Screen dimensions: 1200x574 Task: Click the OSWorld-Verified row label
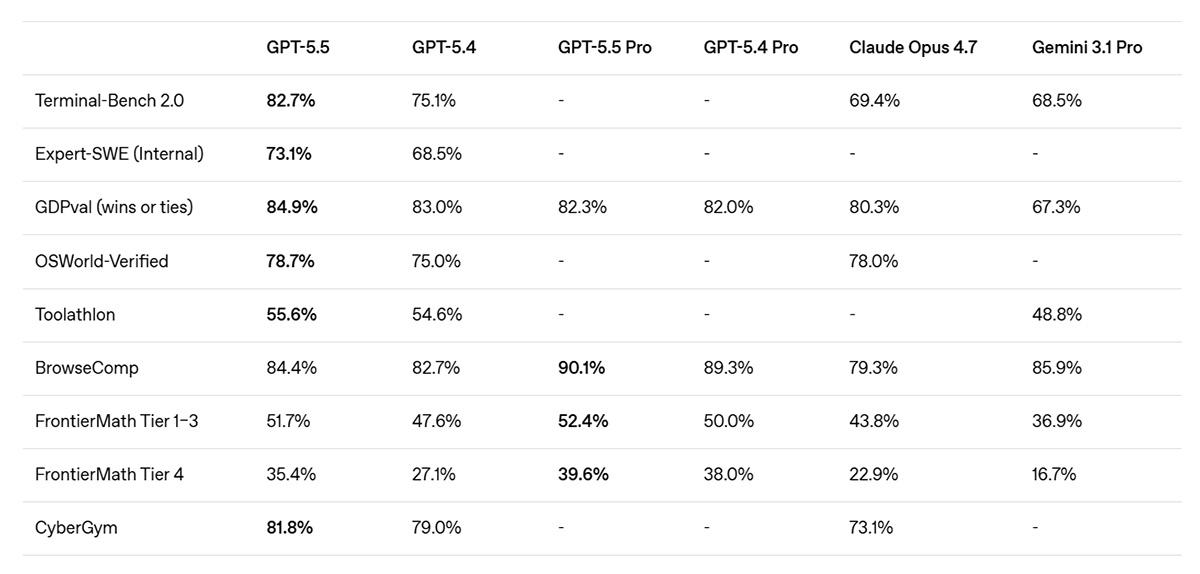pos(101,261)
